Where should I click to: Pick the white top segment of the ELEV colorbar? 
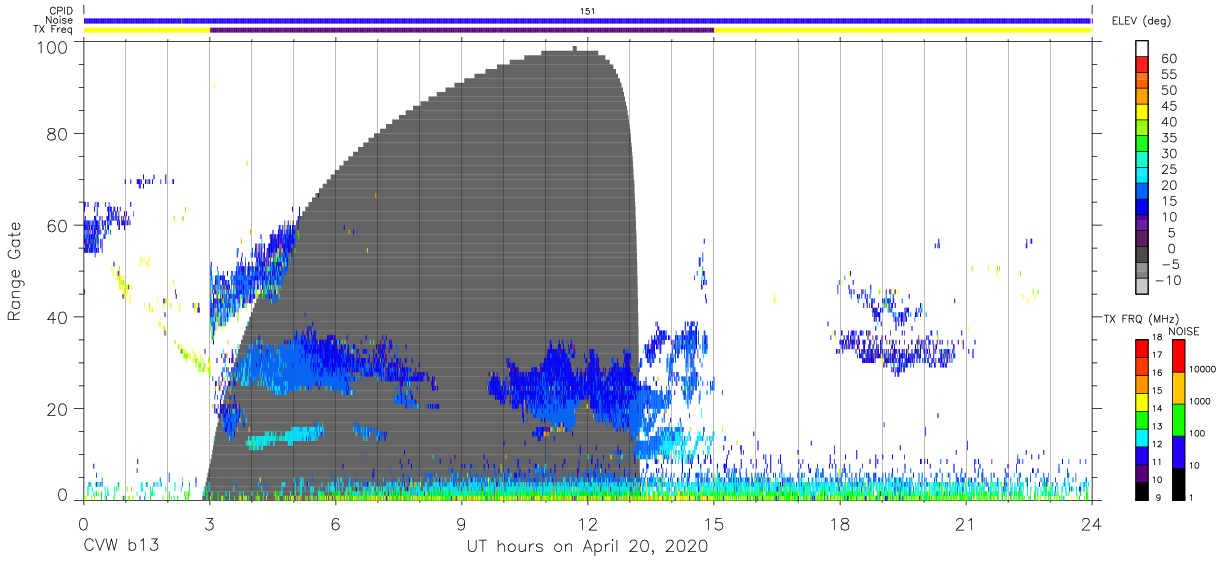click(x=1142, y=48)
